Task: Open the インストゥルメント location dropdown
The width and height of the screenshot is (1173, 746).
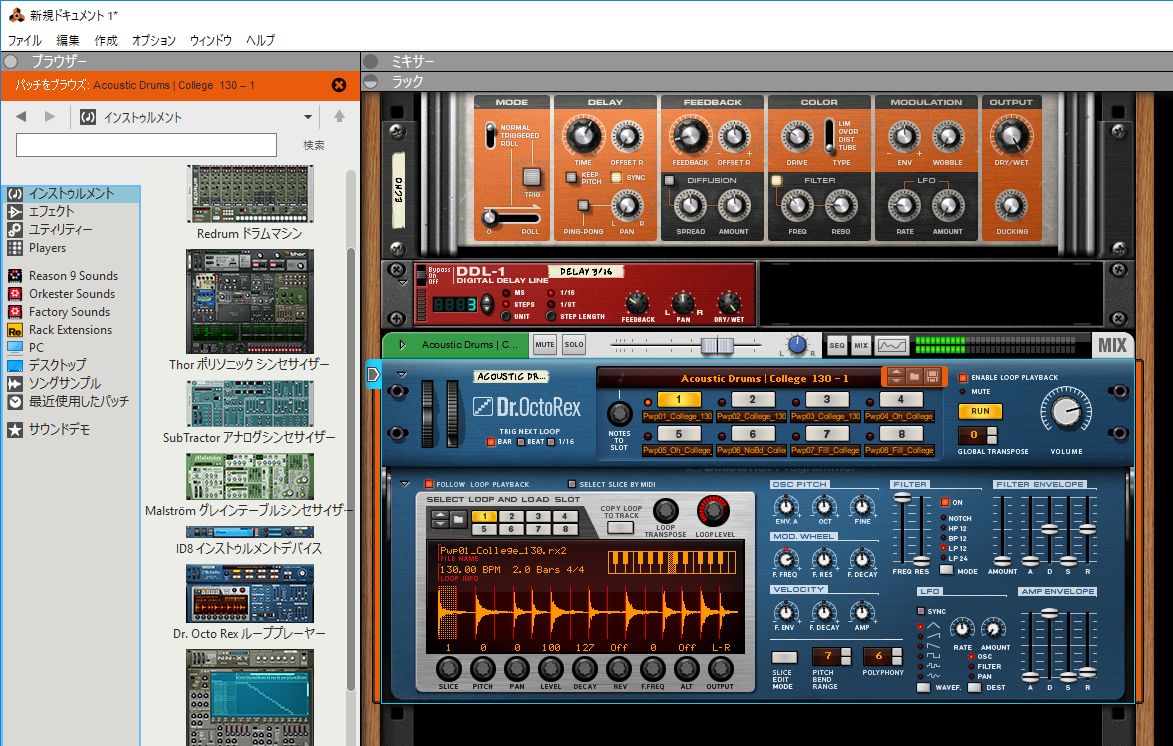Action: click(x=307, y=117)
